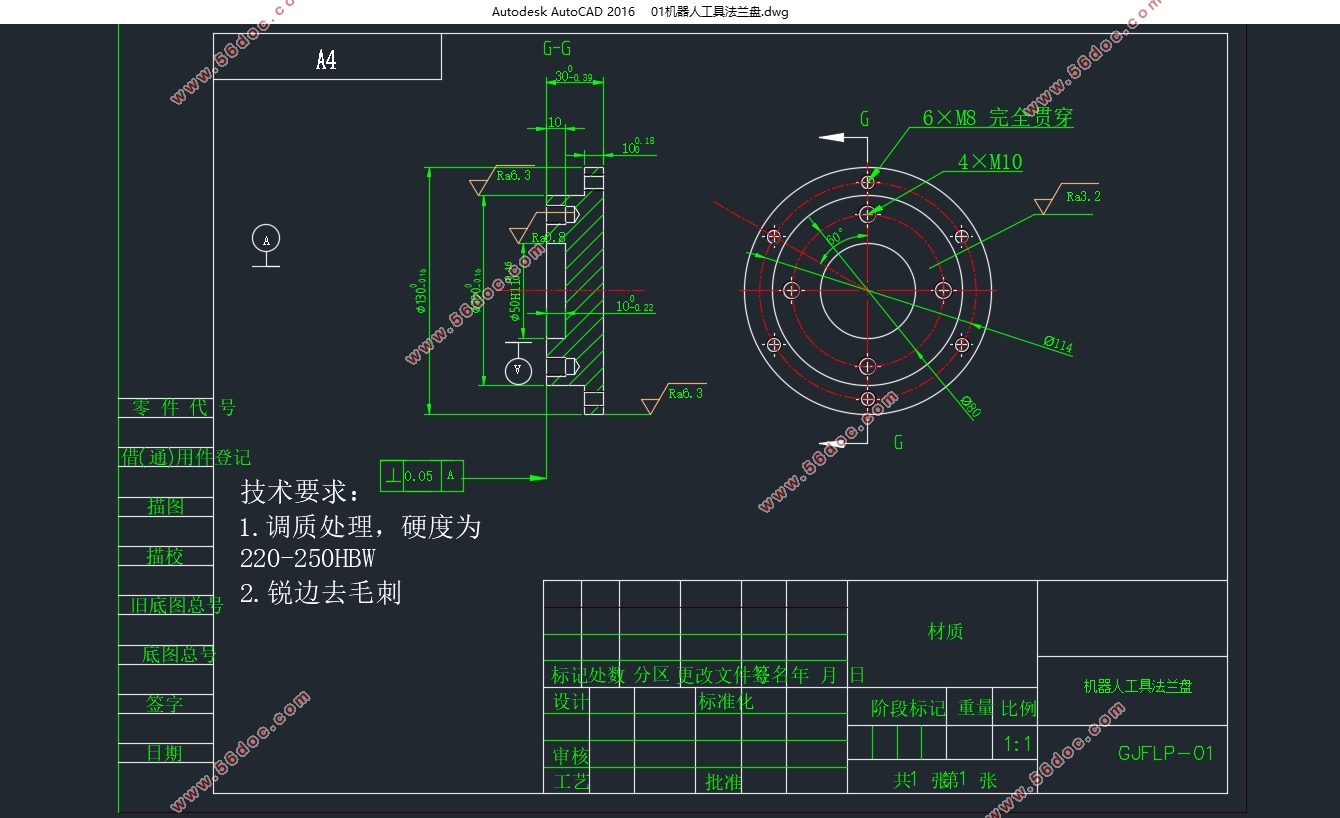This screenshot has width=1340, height=818.
Task: Click the datum A circle symbol
Action: point(265,240)
